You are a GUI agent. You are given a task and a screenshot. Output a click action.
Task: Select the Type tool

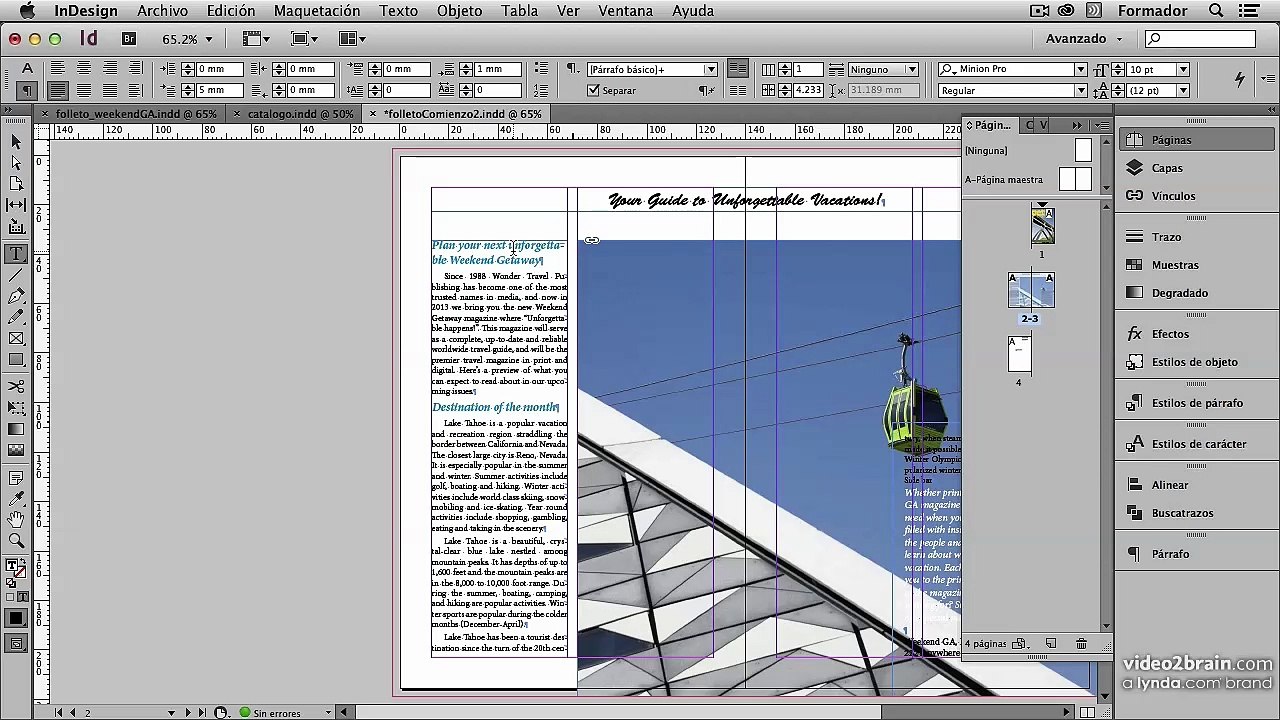(x=16, y=254)
